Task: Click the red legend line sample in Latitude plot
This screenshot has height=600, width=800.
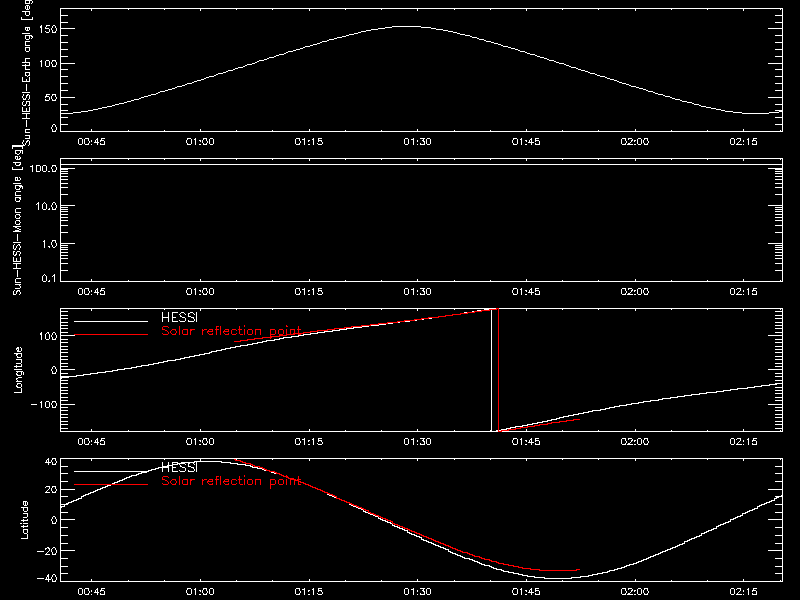Action: point(111,485)
